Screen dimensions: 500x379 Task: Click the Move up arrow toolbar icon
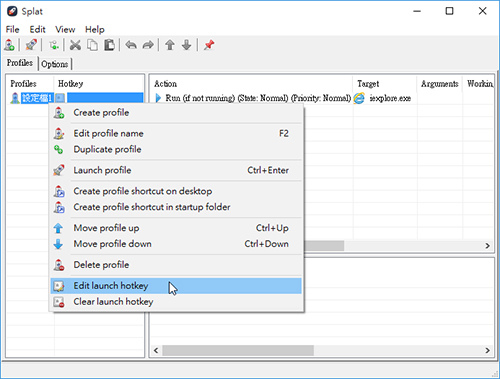click(170, 45)
